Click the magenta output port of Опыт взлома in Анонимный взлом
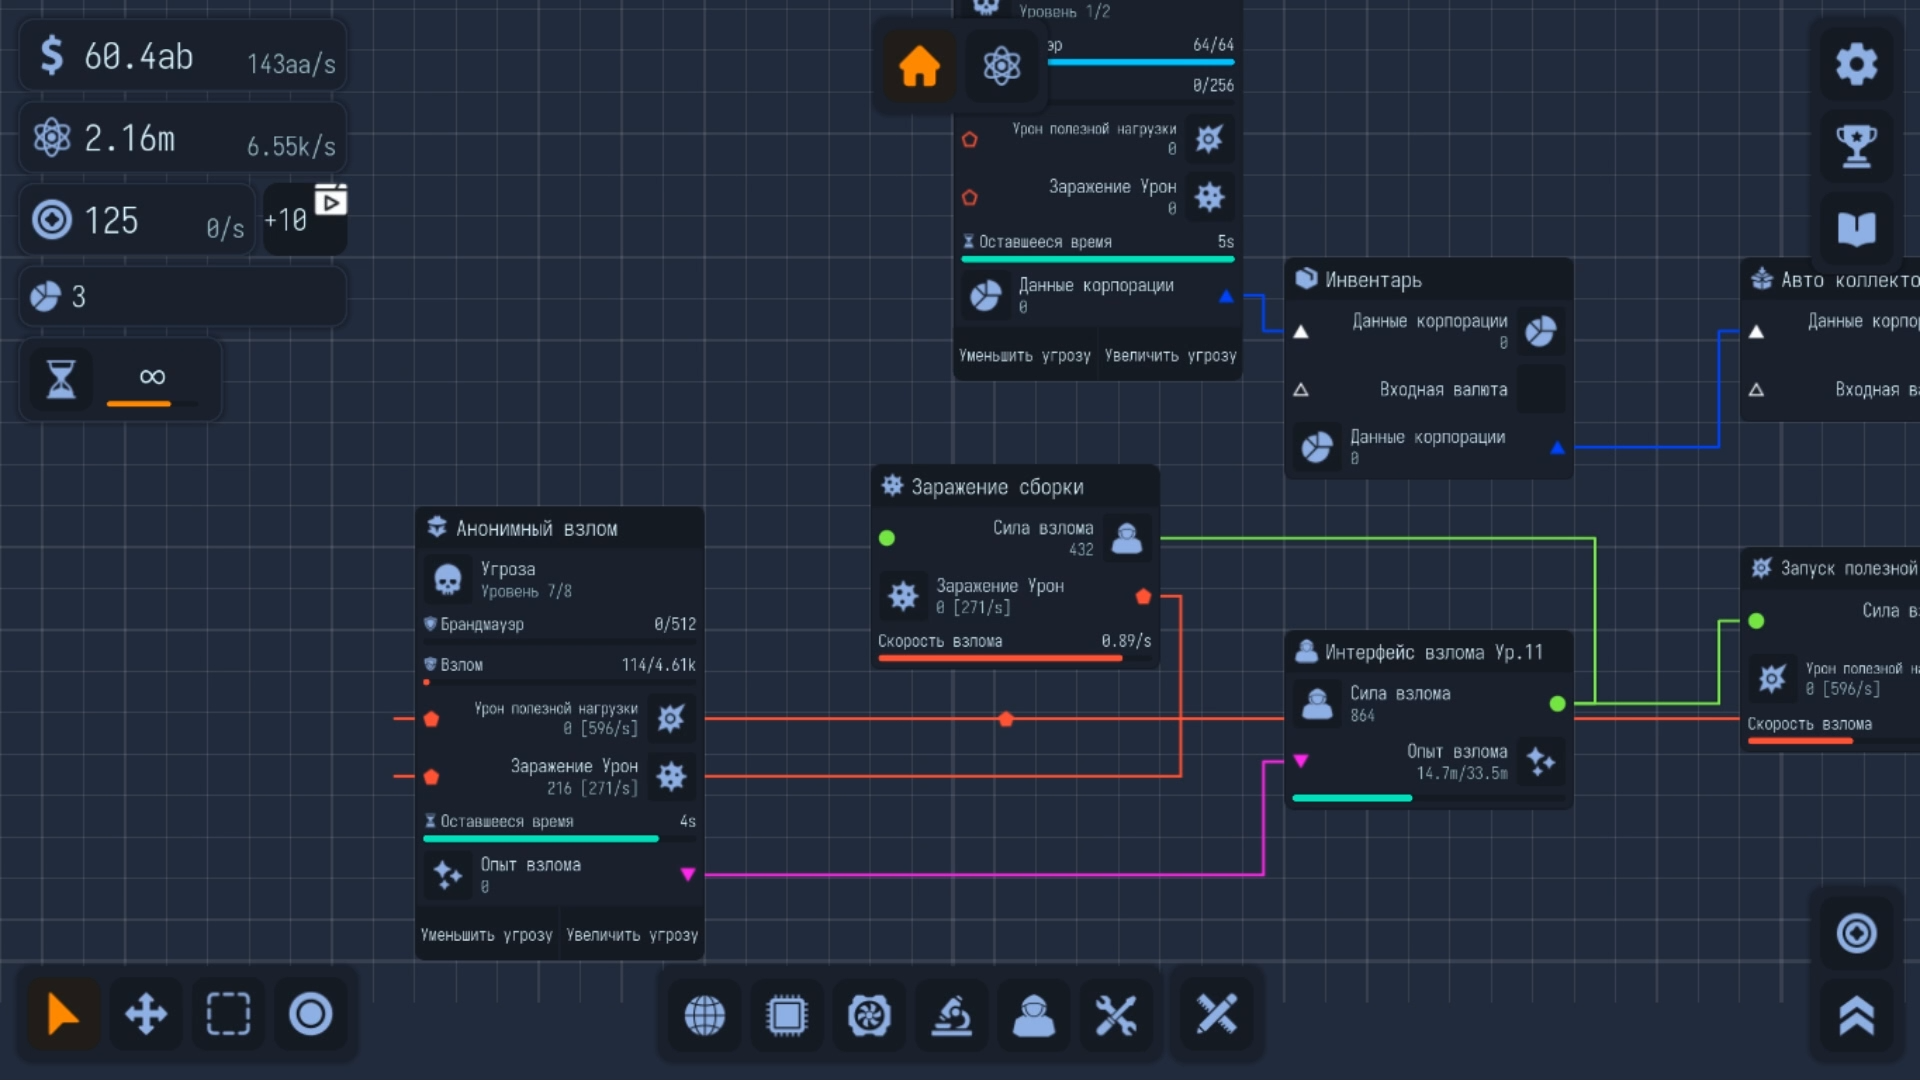 pos(688,874)
